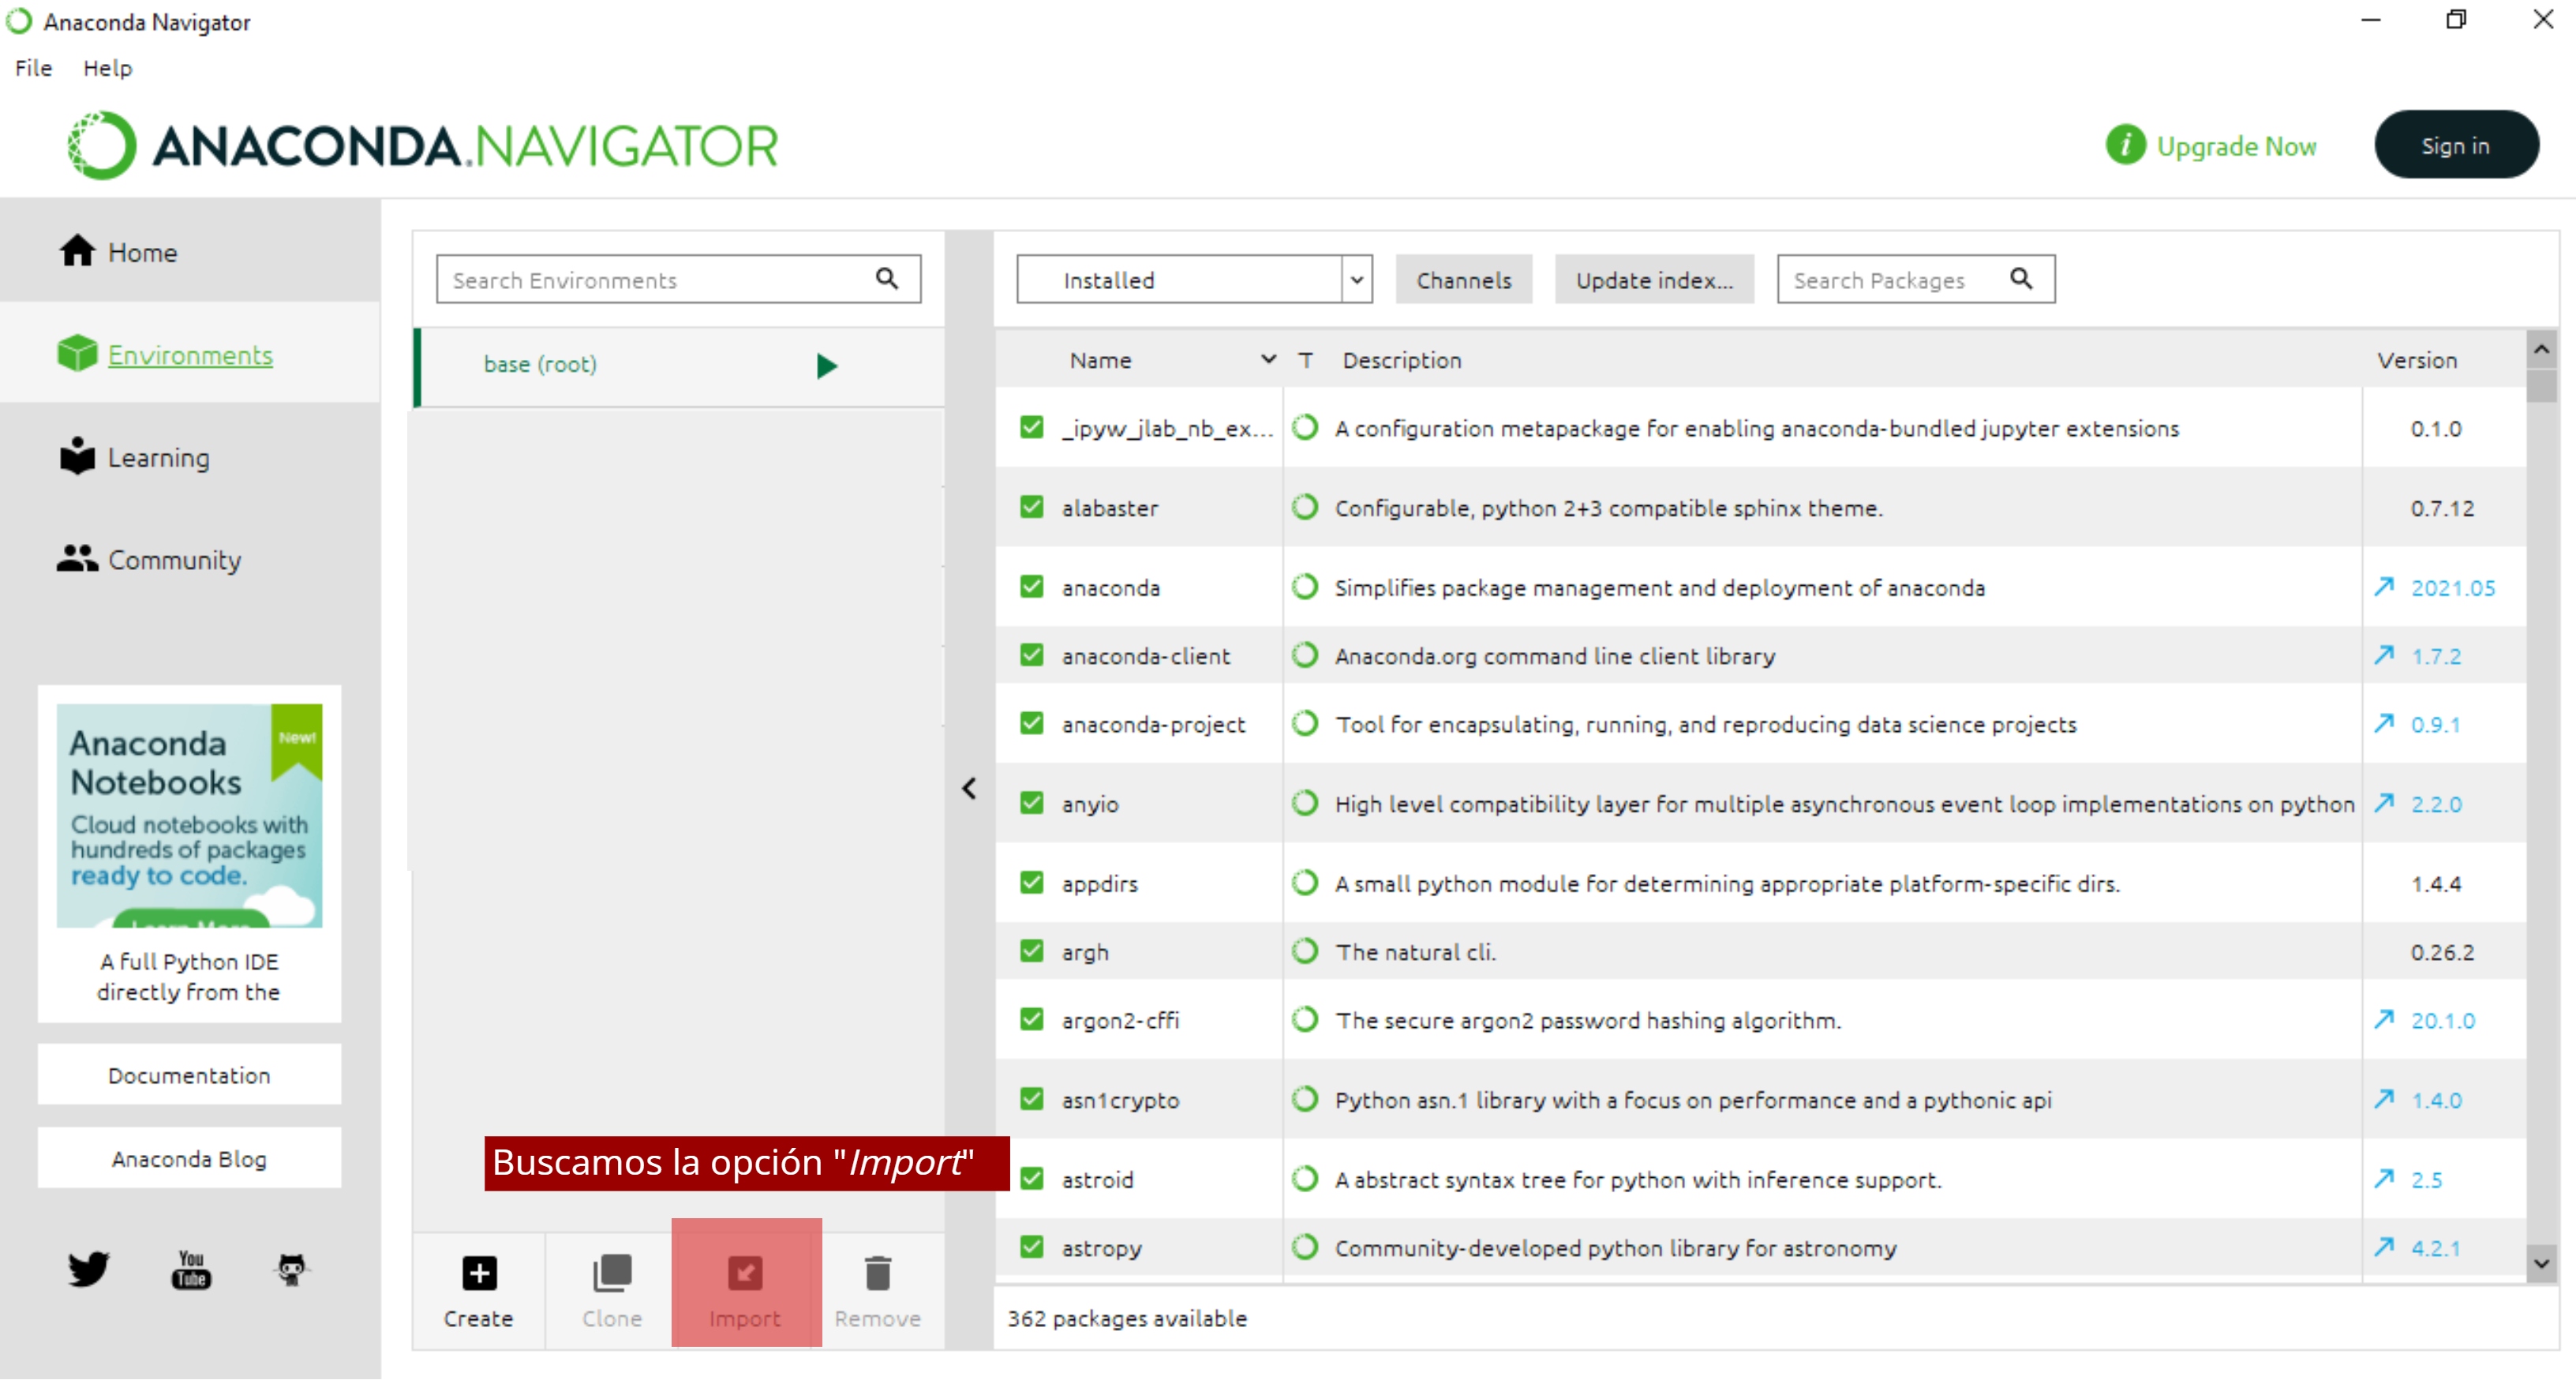Open the GitHub octocat icon link
This screenshot has height=1380, width=2576.
(x=291, y=1269)
